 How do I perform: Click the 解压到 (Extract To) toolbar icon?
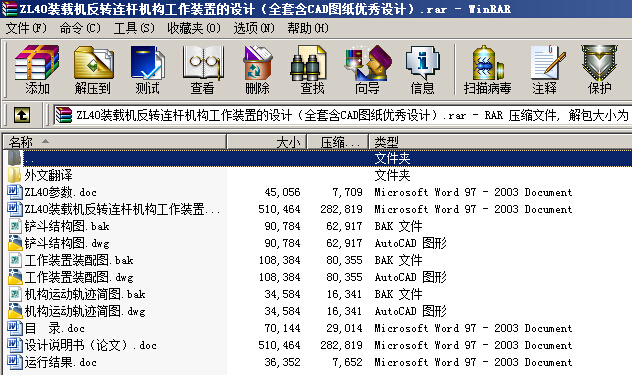tap(94, 62)
